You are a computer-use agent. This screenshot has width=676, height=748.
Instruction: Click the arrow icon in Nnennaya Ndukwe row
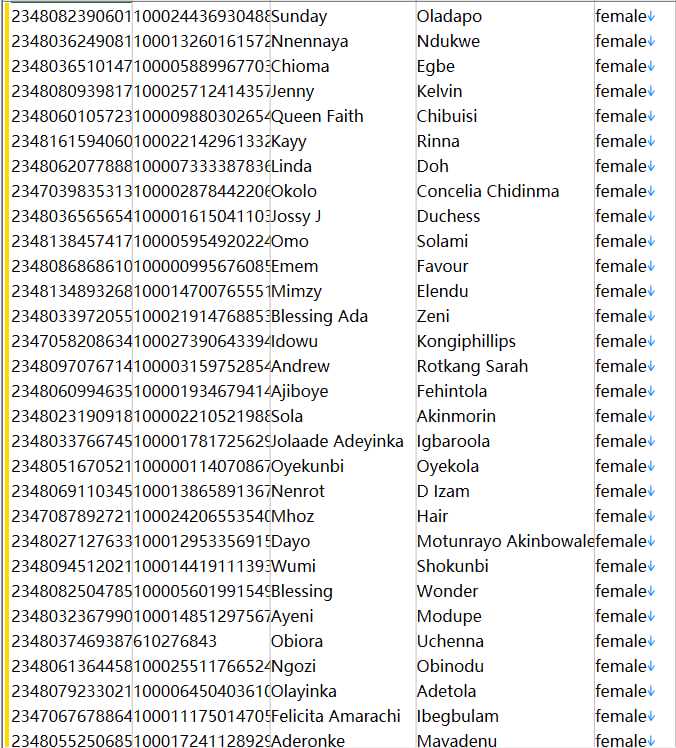[651, 42]
